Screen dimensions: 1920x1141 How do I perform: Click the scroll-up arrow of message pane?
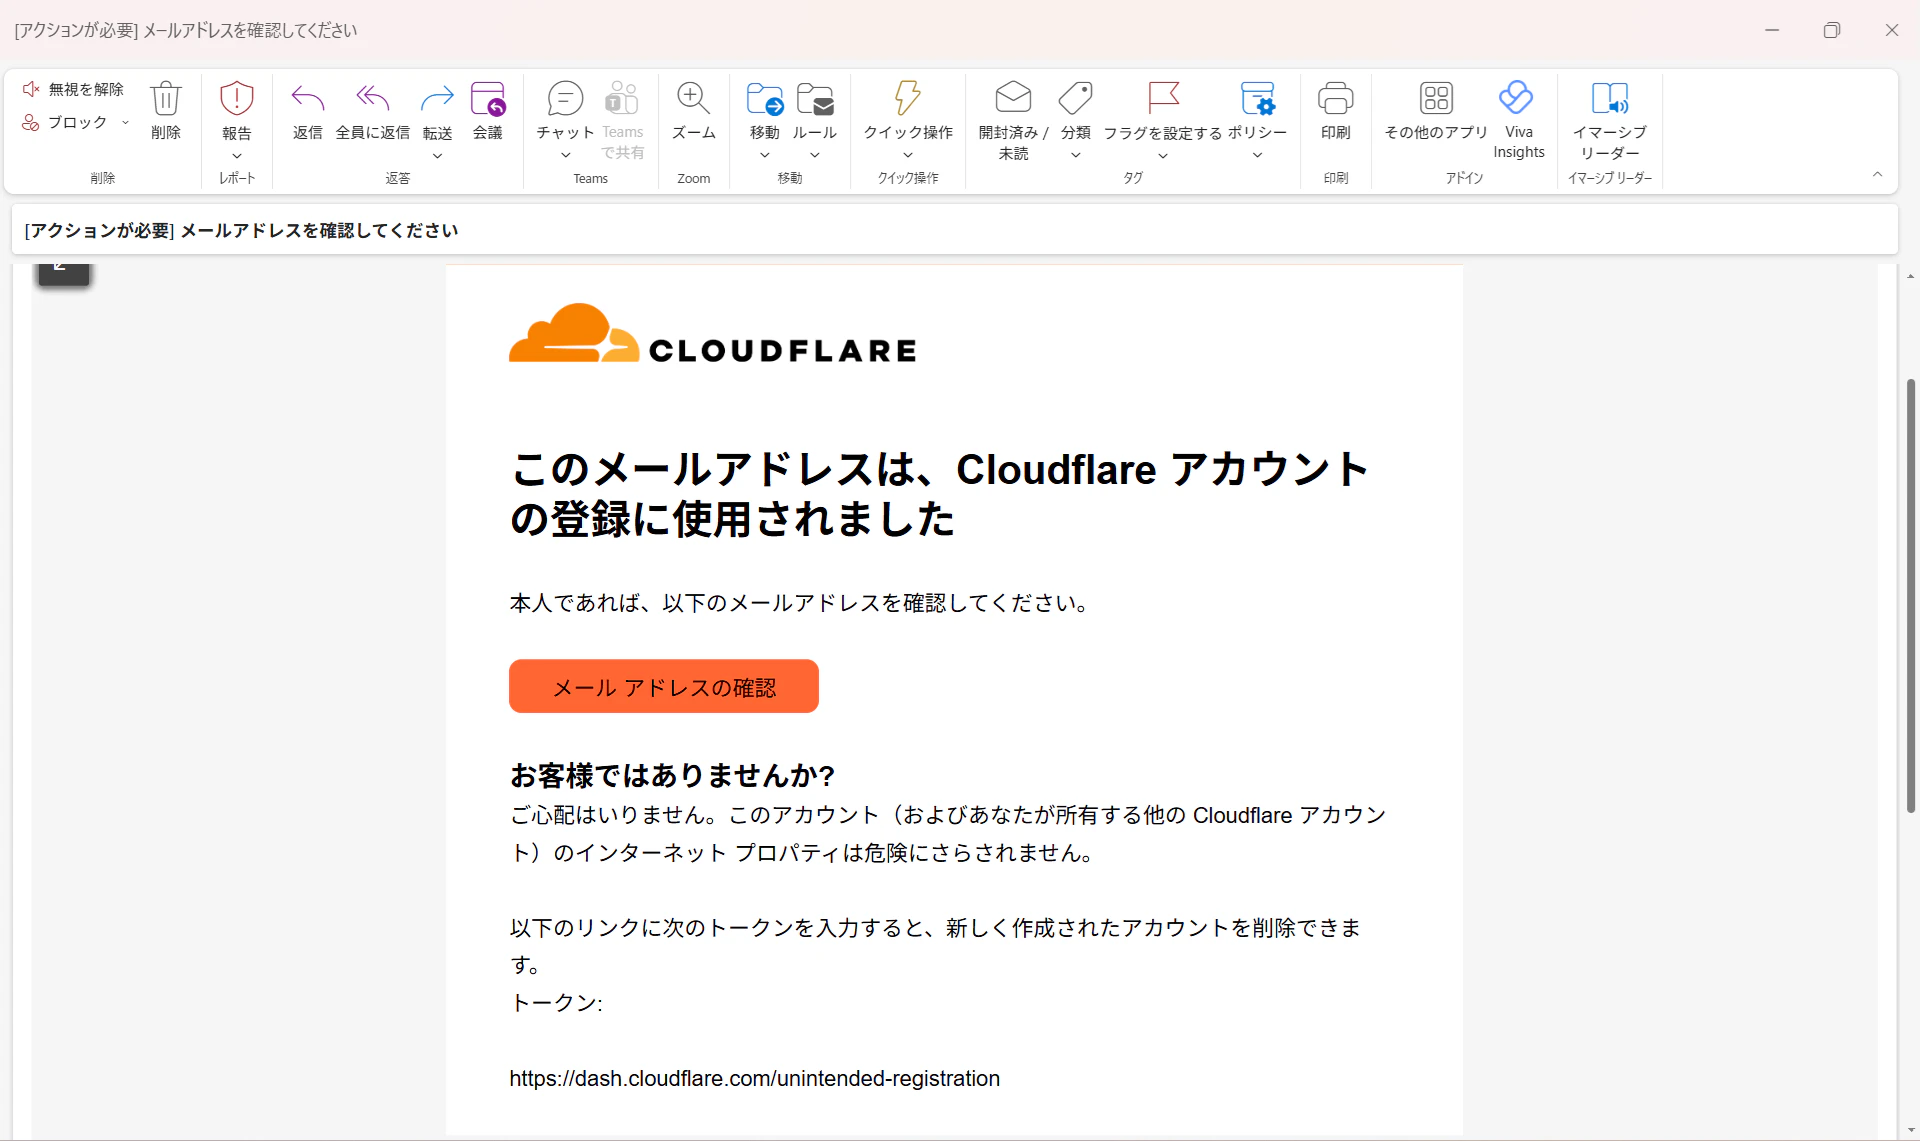point(1910,275)
